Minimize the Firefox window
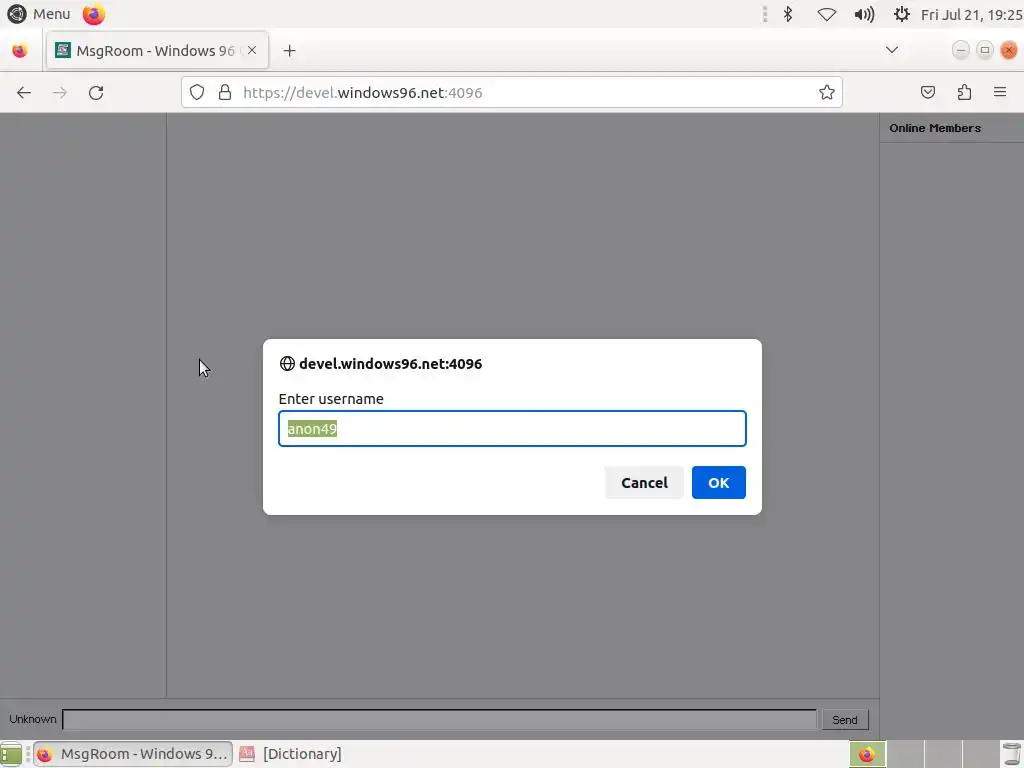Screen dimensions: 1024x768 (961, 50)
